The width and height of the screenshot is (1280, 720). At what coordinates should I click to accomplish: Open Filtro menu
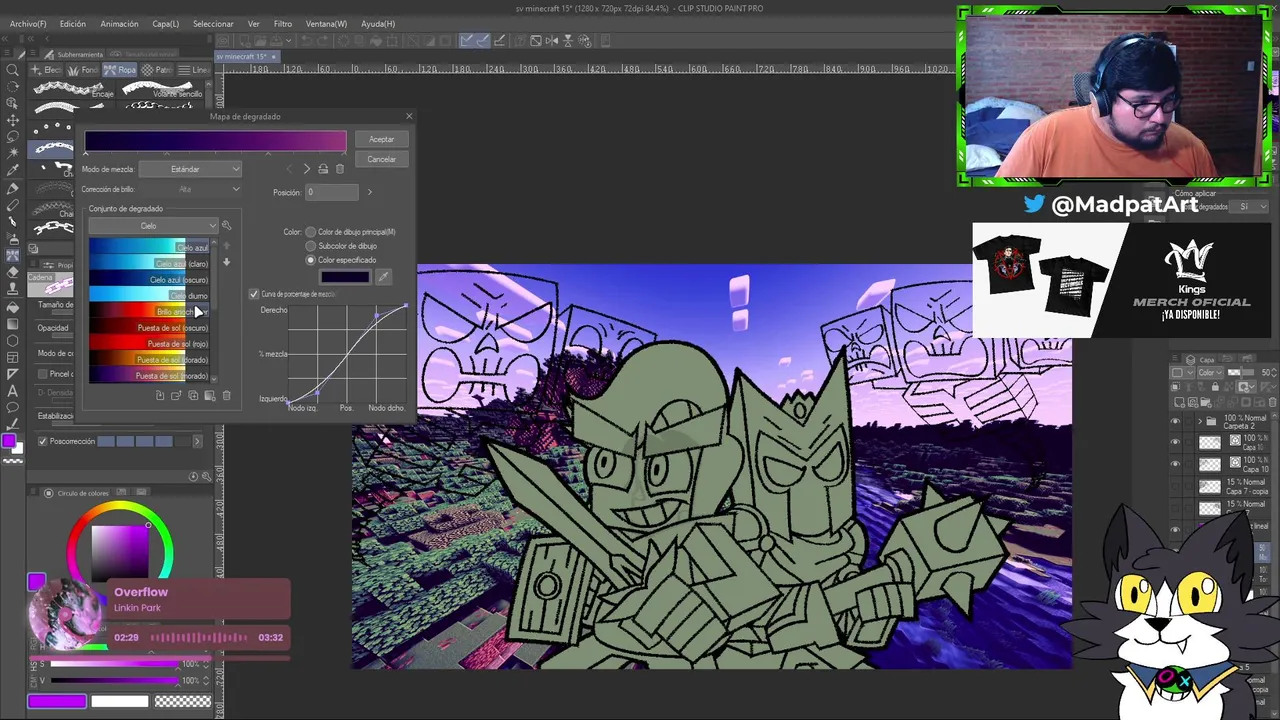point(283,24)
